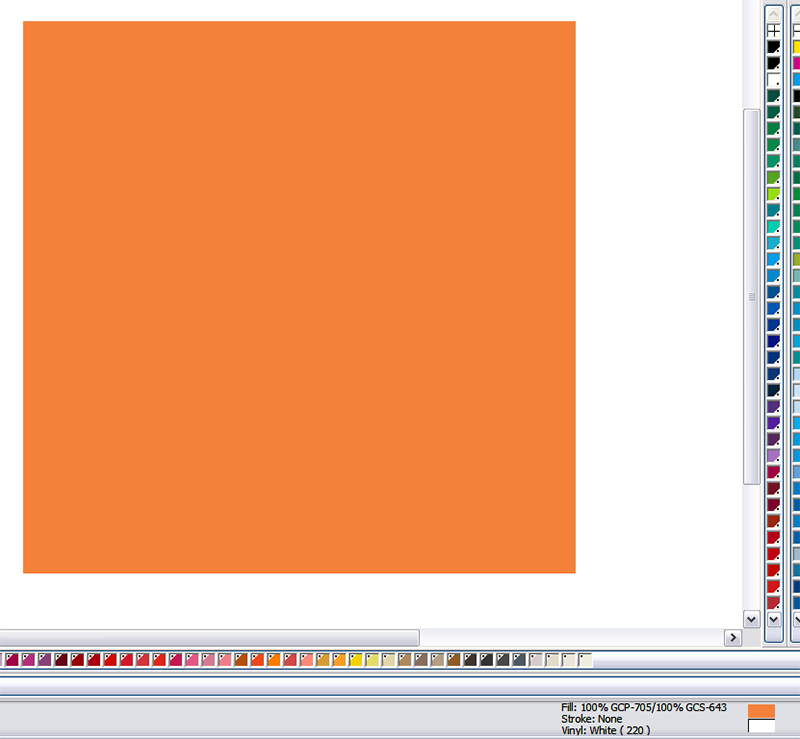
Task: Pick the last ivory swatch in bottom palette
Action: (x=585, y=660)
